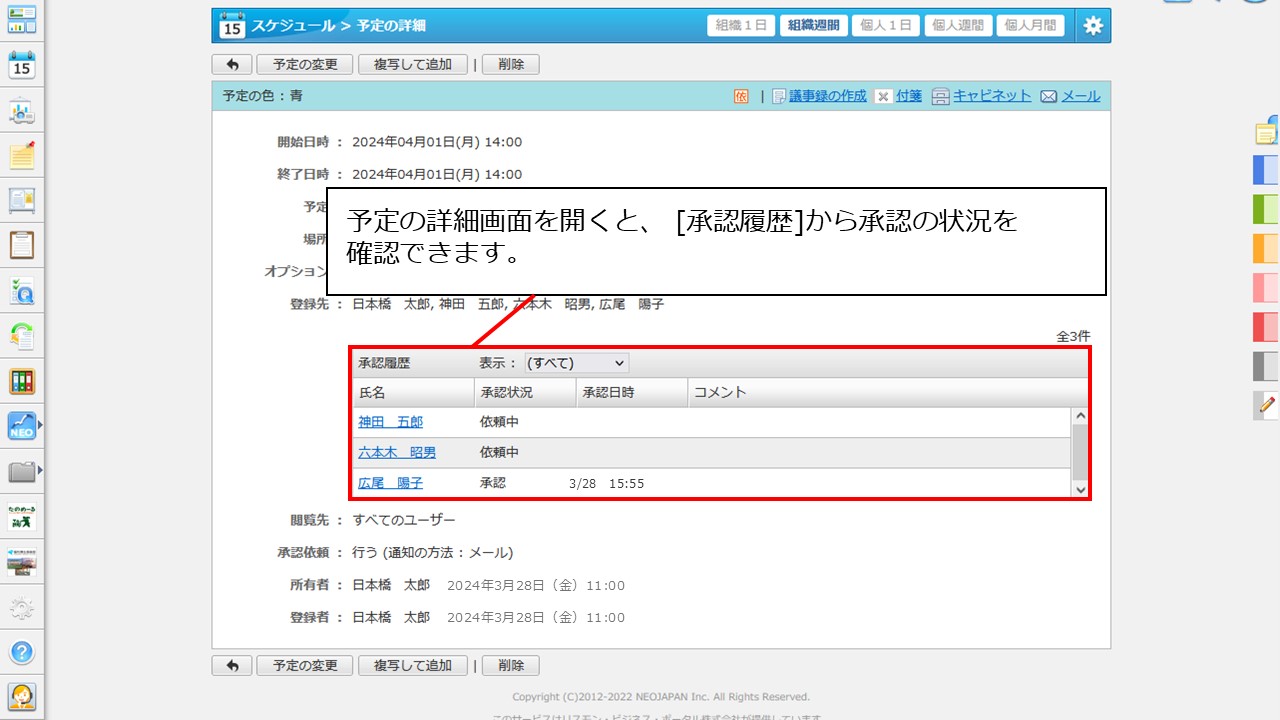Click the pencil edit icon on right

tap(1267, 405)
